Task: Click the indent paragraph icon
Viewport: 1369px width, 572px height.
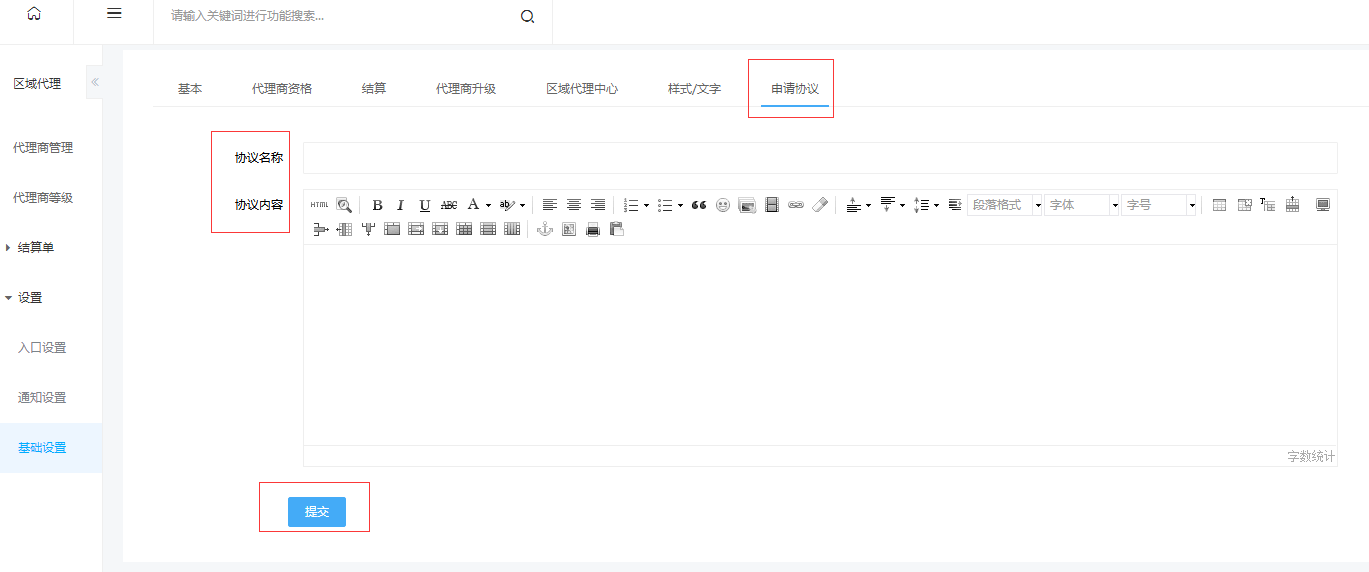Action: (x=955, y=205)
